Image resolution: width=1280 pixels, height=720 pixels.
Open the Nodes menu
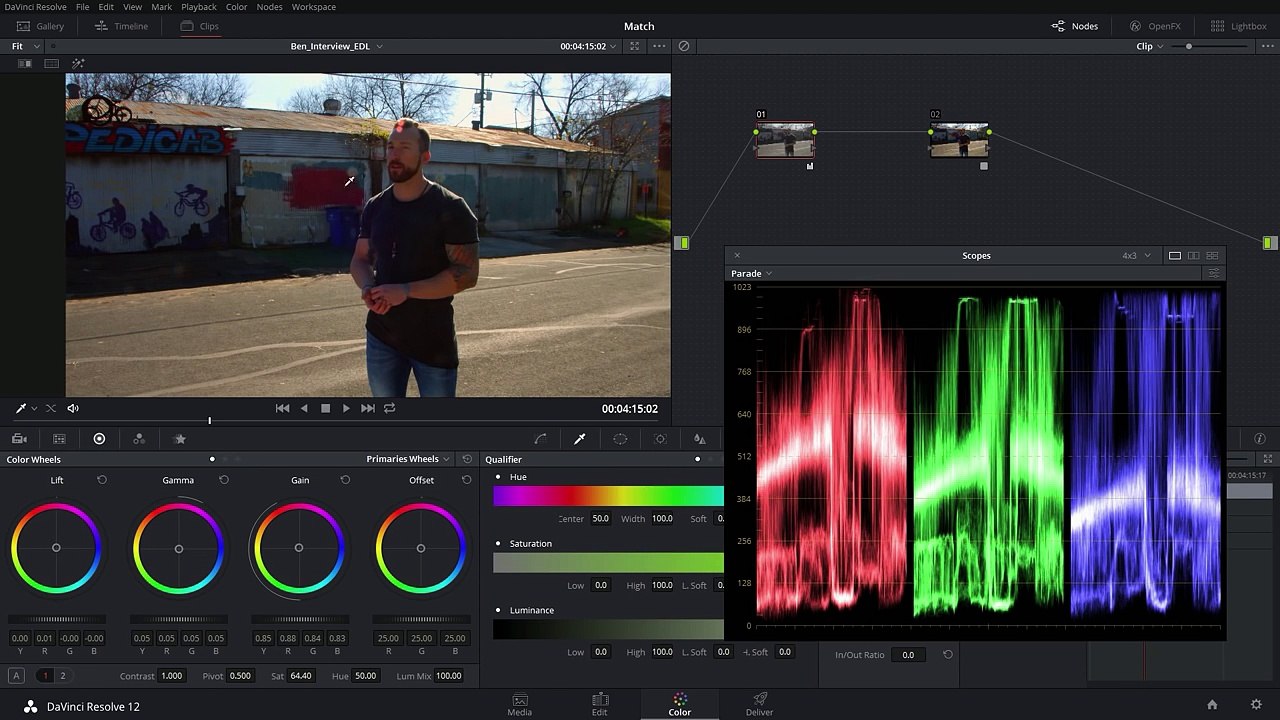click(269, 7)
